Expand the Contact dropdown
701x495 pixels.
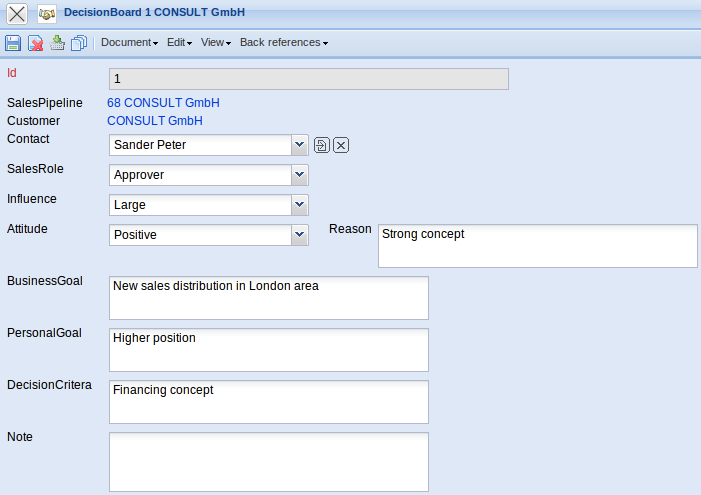coord(299,145)
